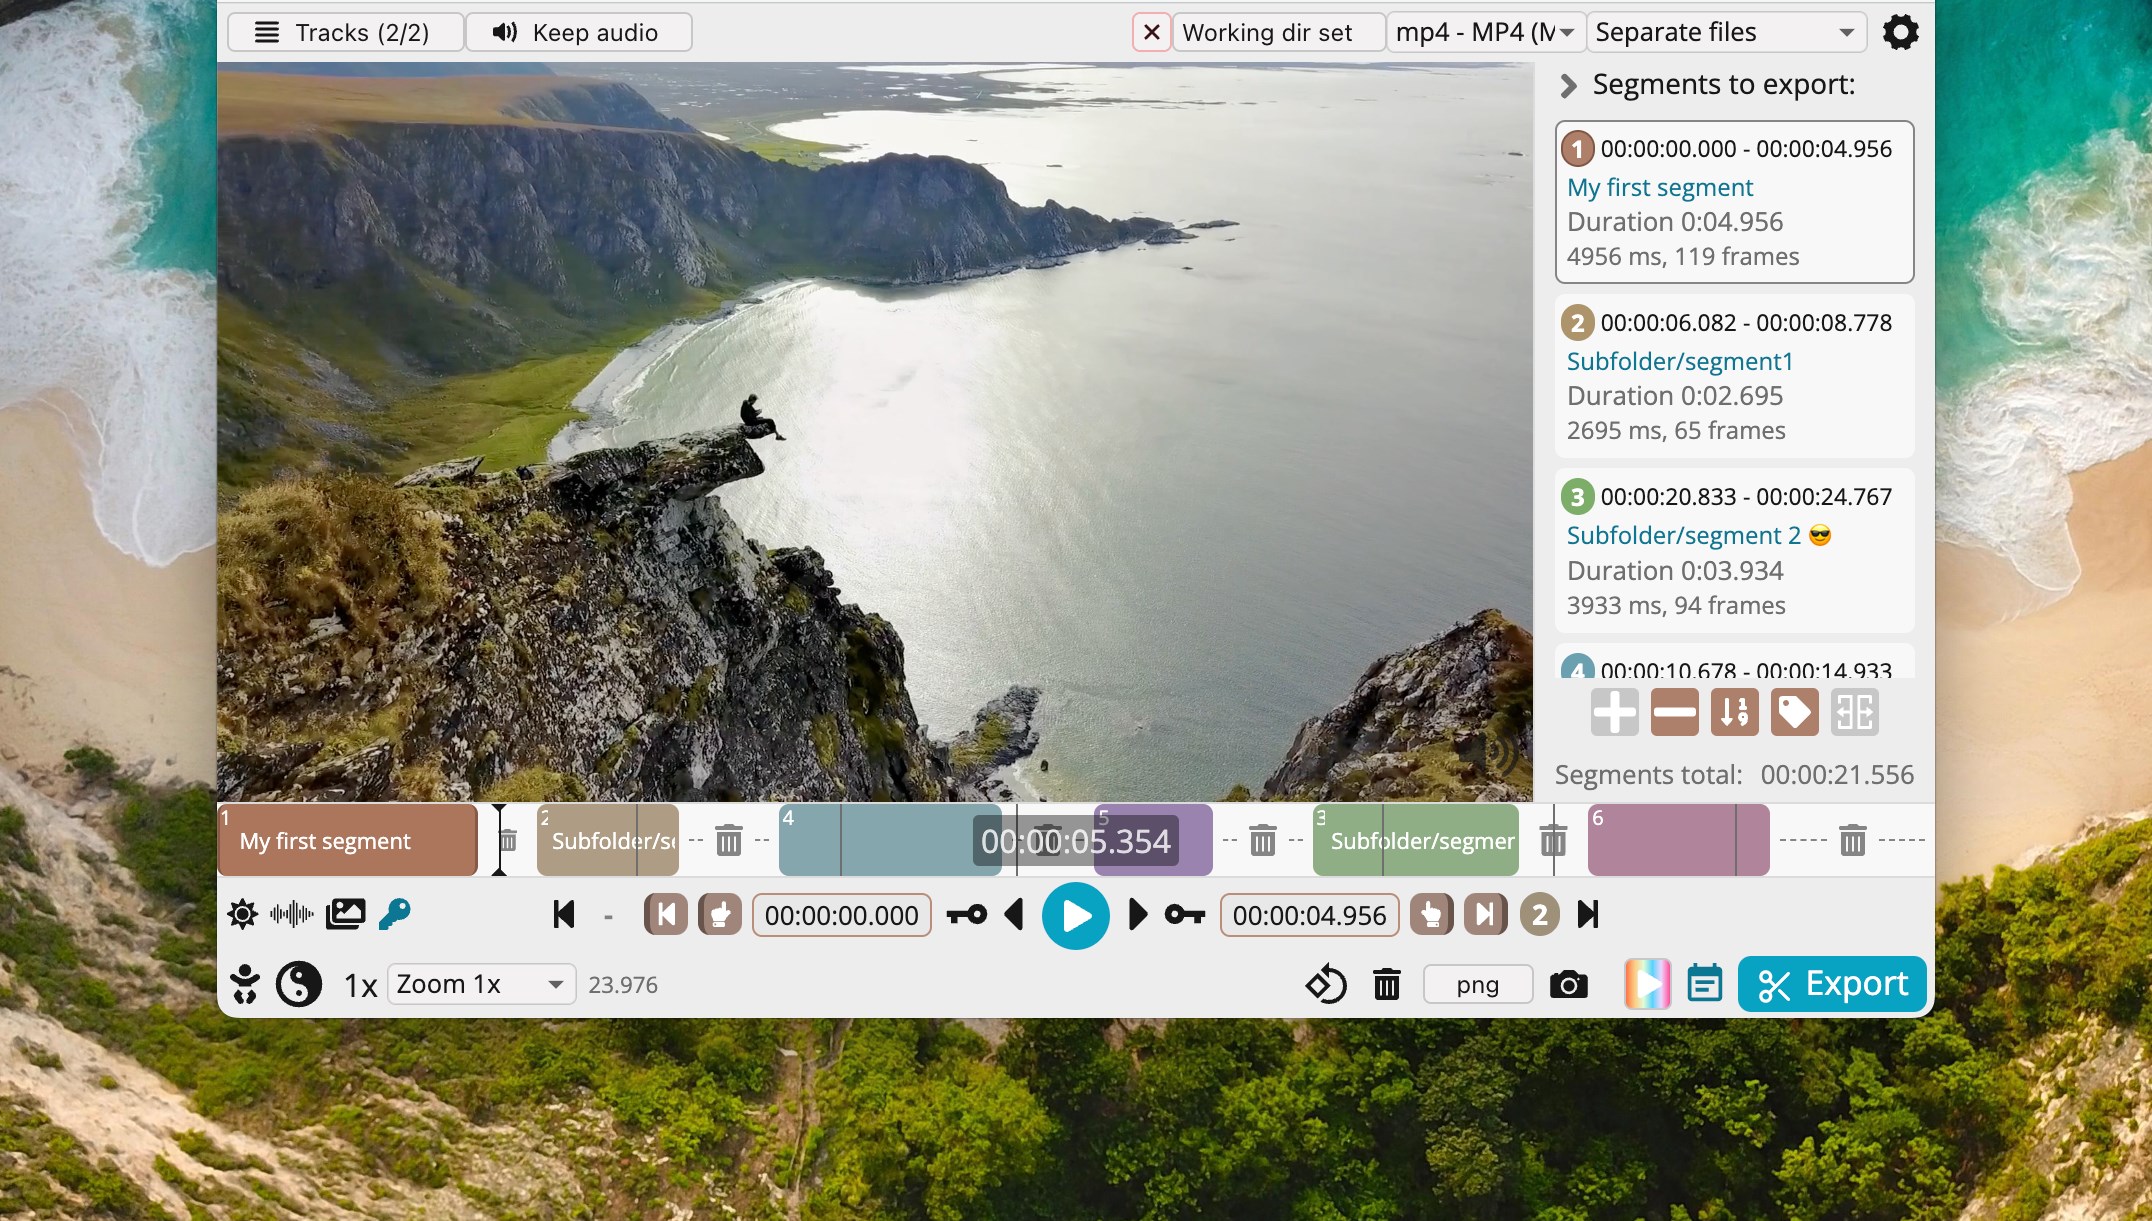The height and width of the screenshot is (1221, 2152).
Task: Show video thumbnails on the timeline
Action: click(x=344, y=914)
